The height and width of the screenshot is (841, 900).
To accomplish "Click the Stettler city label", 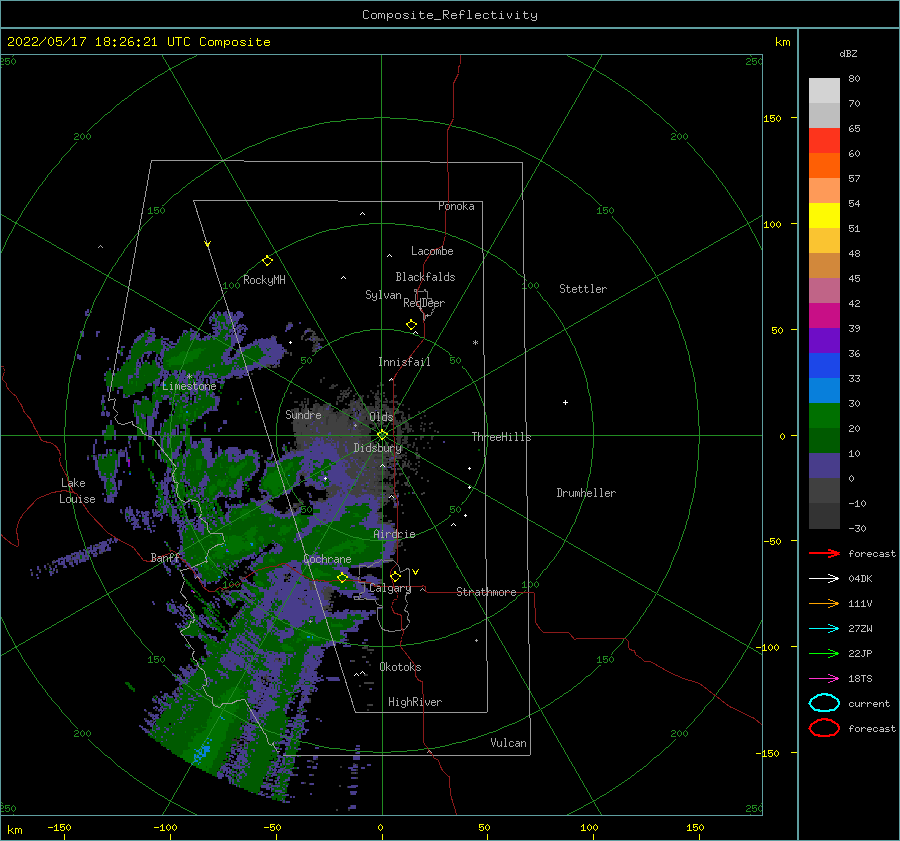I will (583, 289).
